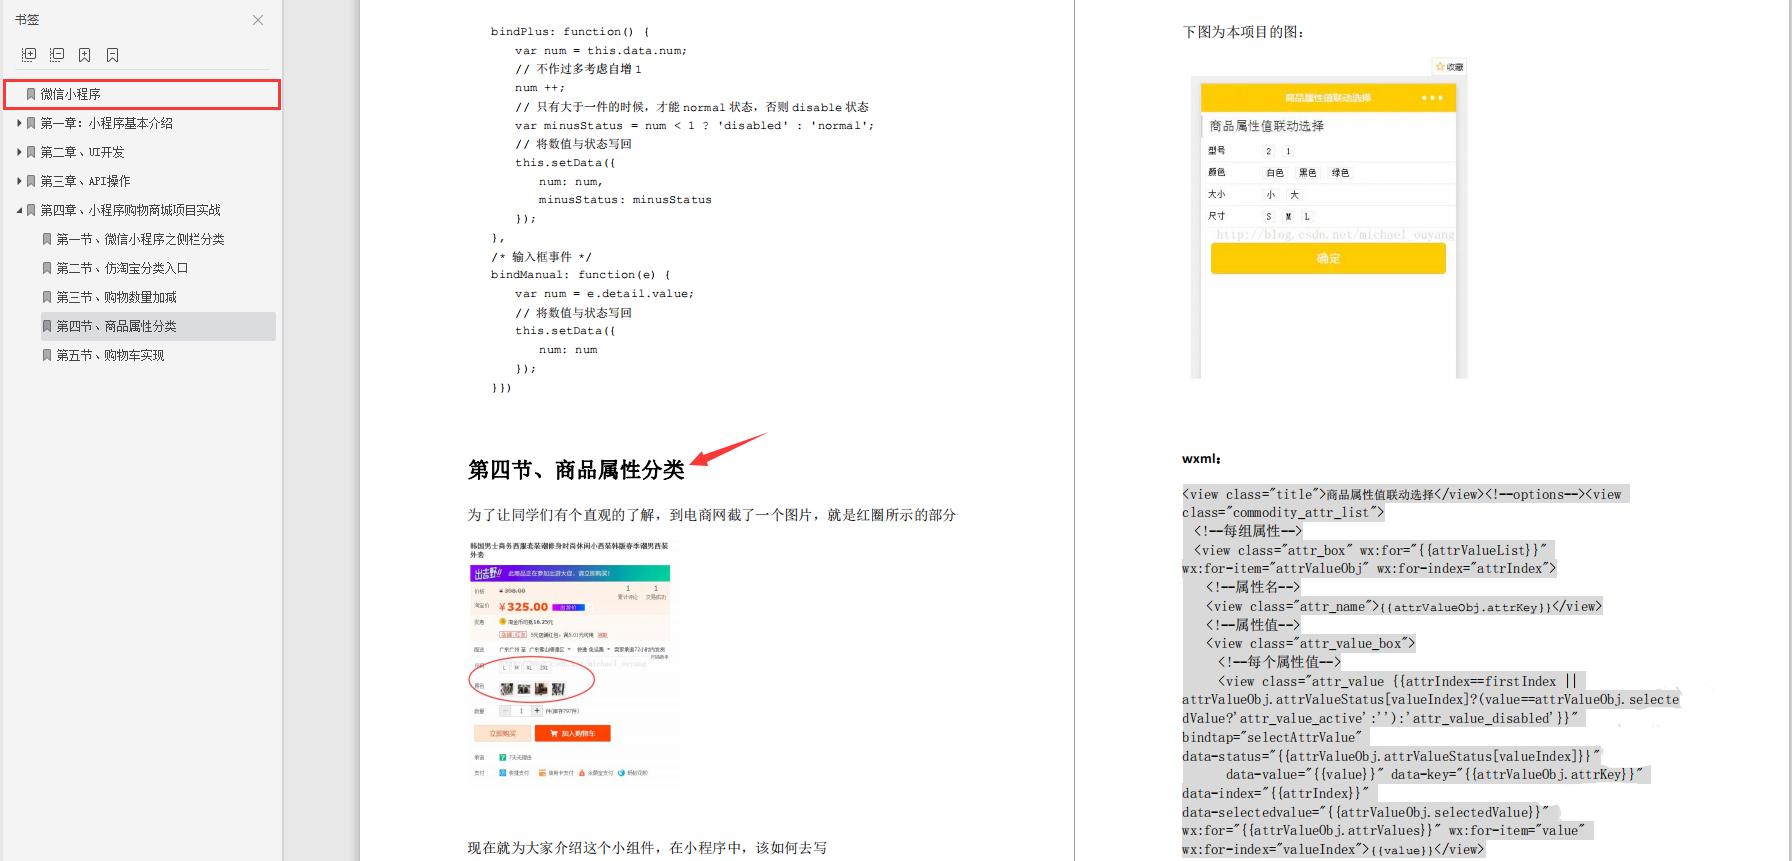Click the bindtap="selectAttrValue" code line
This screenshot has width=1792, height=861.
click(1271, 738)
